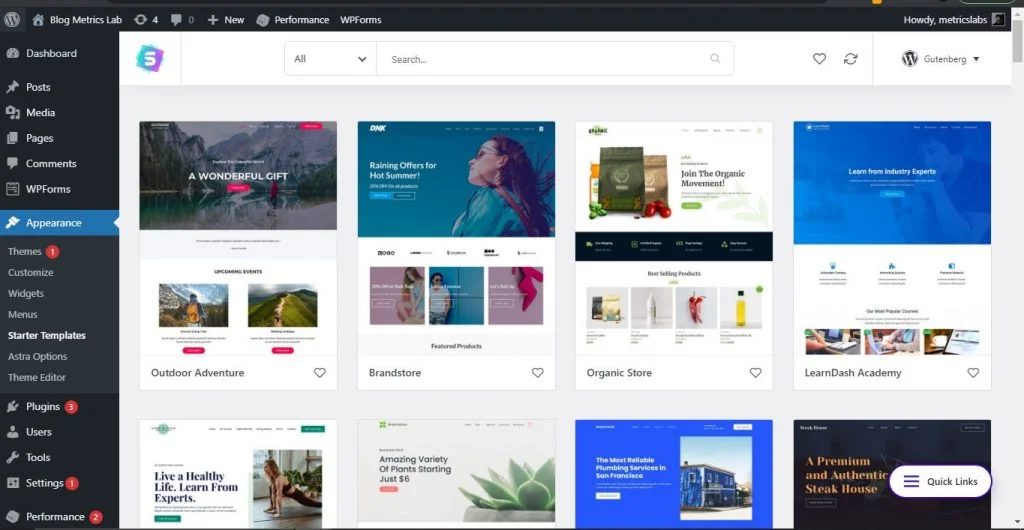The width and height of the screenshot is (1024, 530).
Task: Click Performance icon in sidebar menu
Action: (12, 516)
